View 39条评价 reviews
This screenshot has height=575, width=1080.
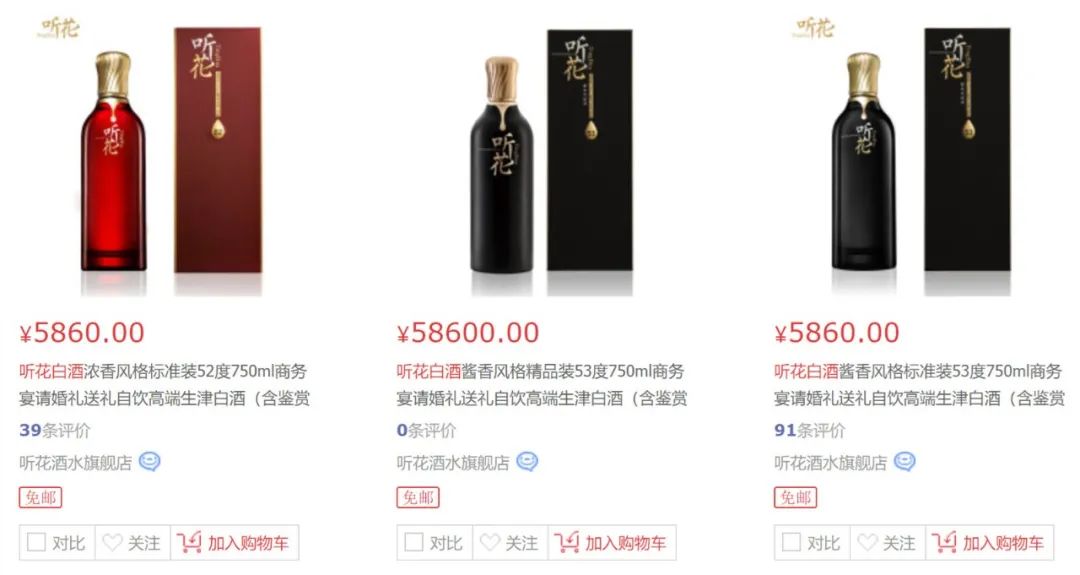(54, 430)
